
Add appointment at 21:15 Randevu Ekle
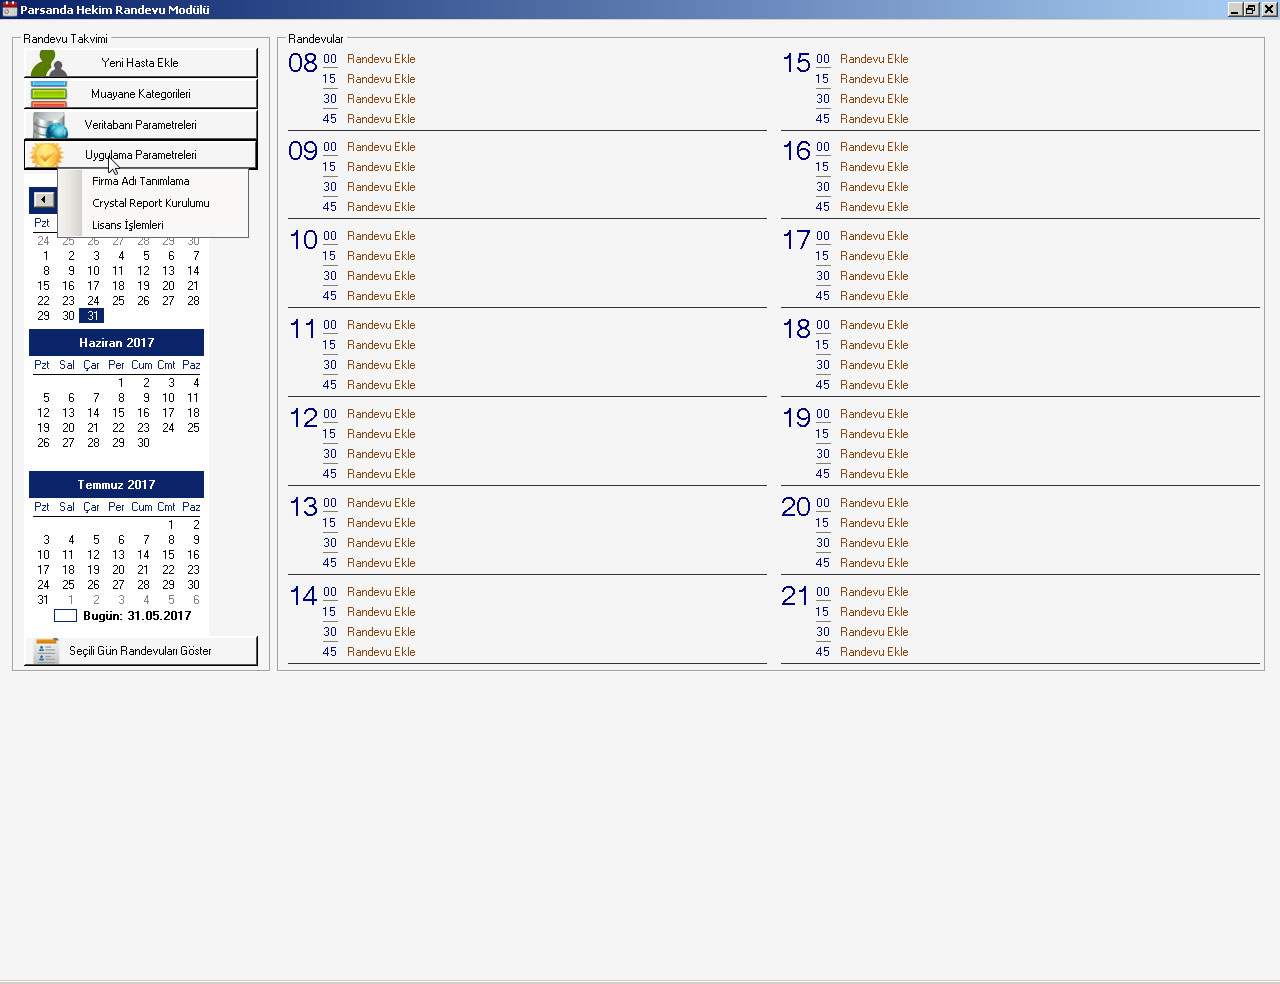click(x=874, y=612)
